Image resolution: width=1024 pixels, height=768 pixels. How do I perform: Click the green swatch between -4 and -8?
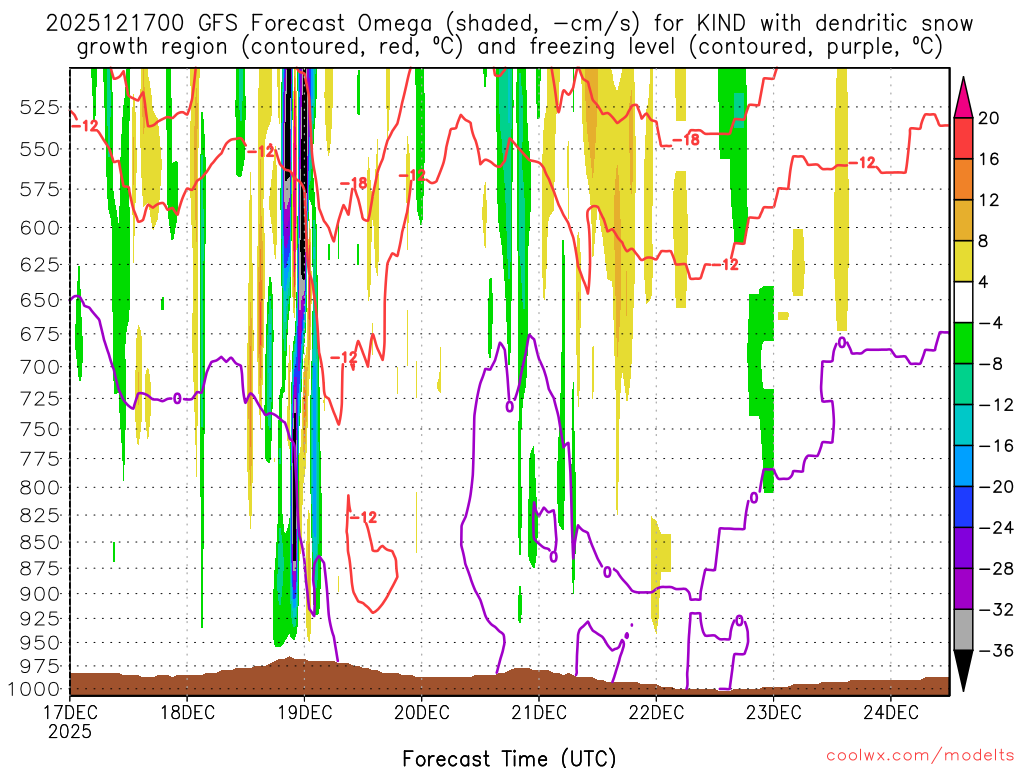963,344
